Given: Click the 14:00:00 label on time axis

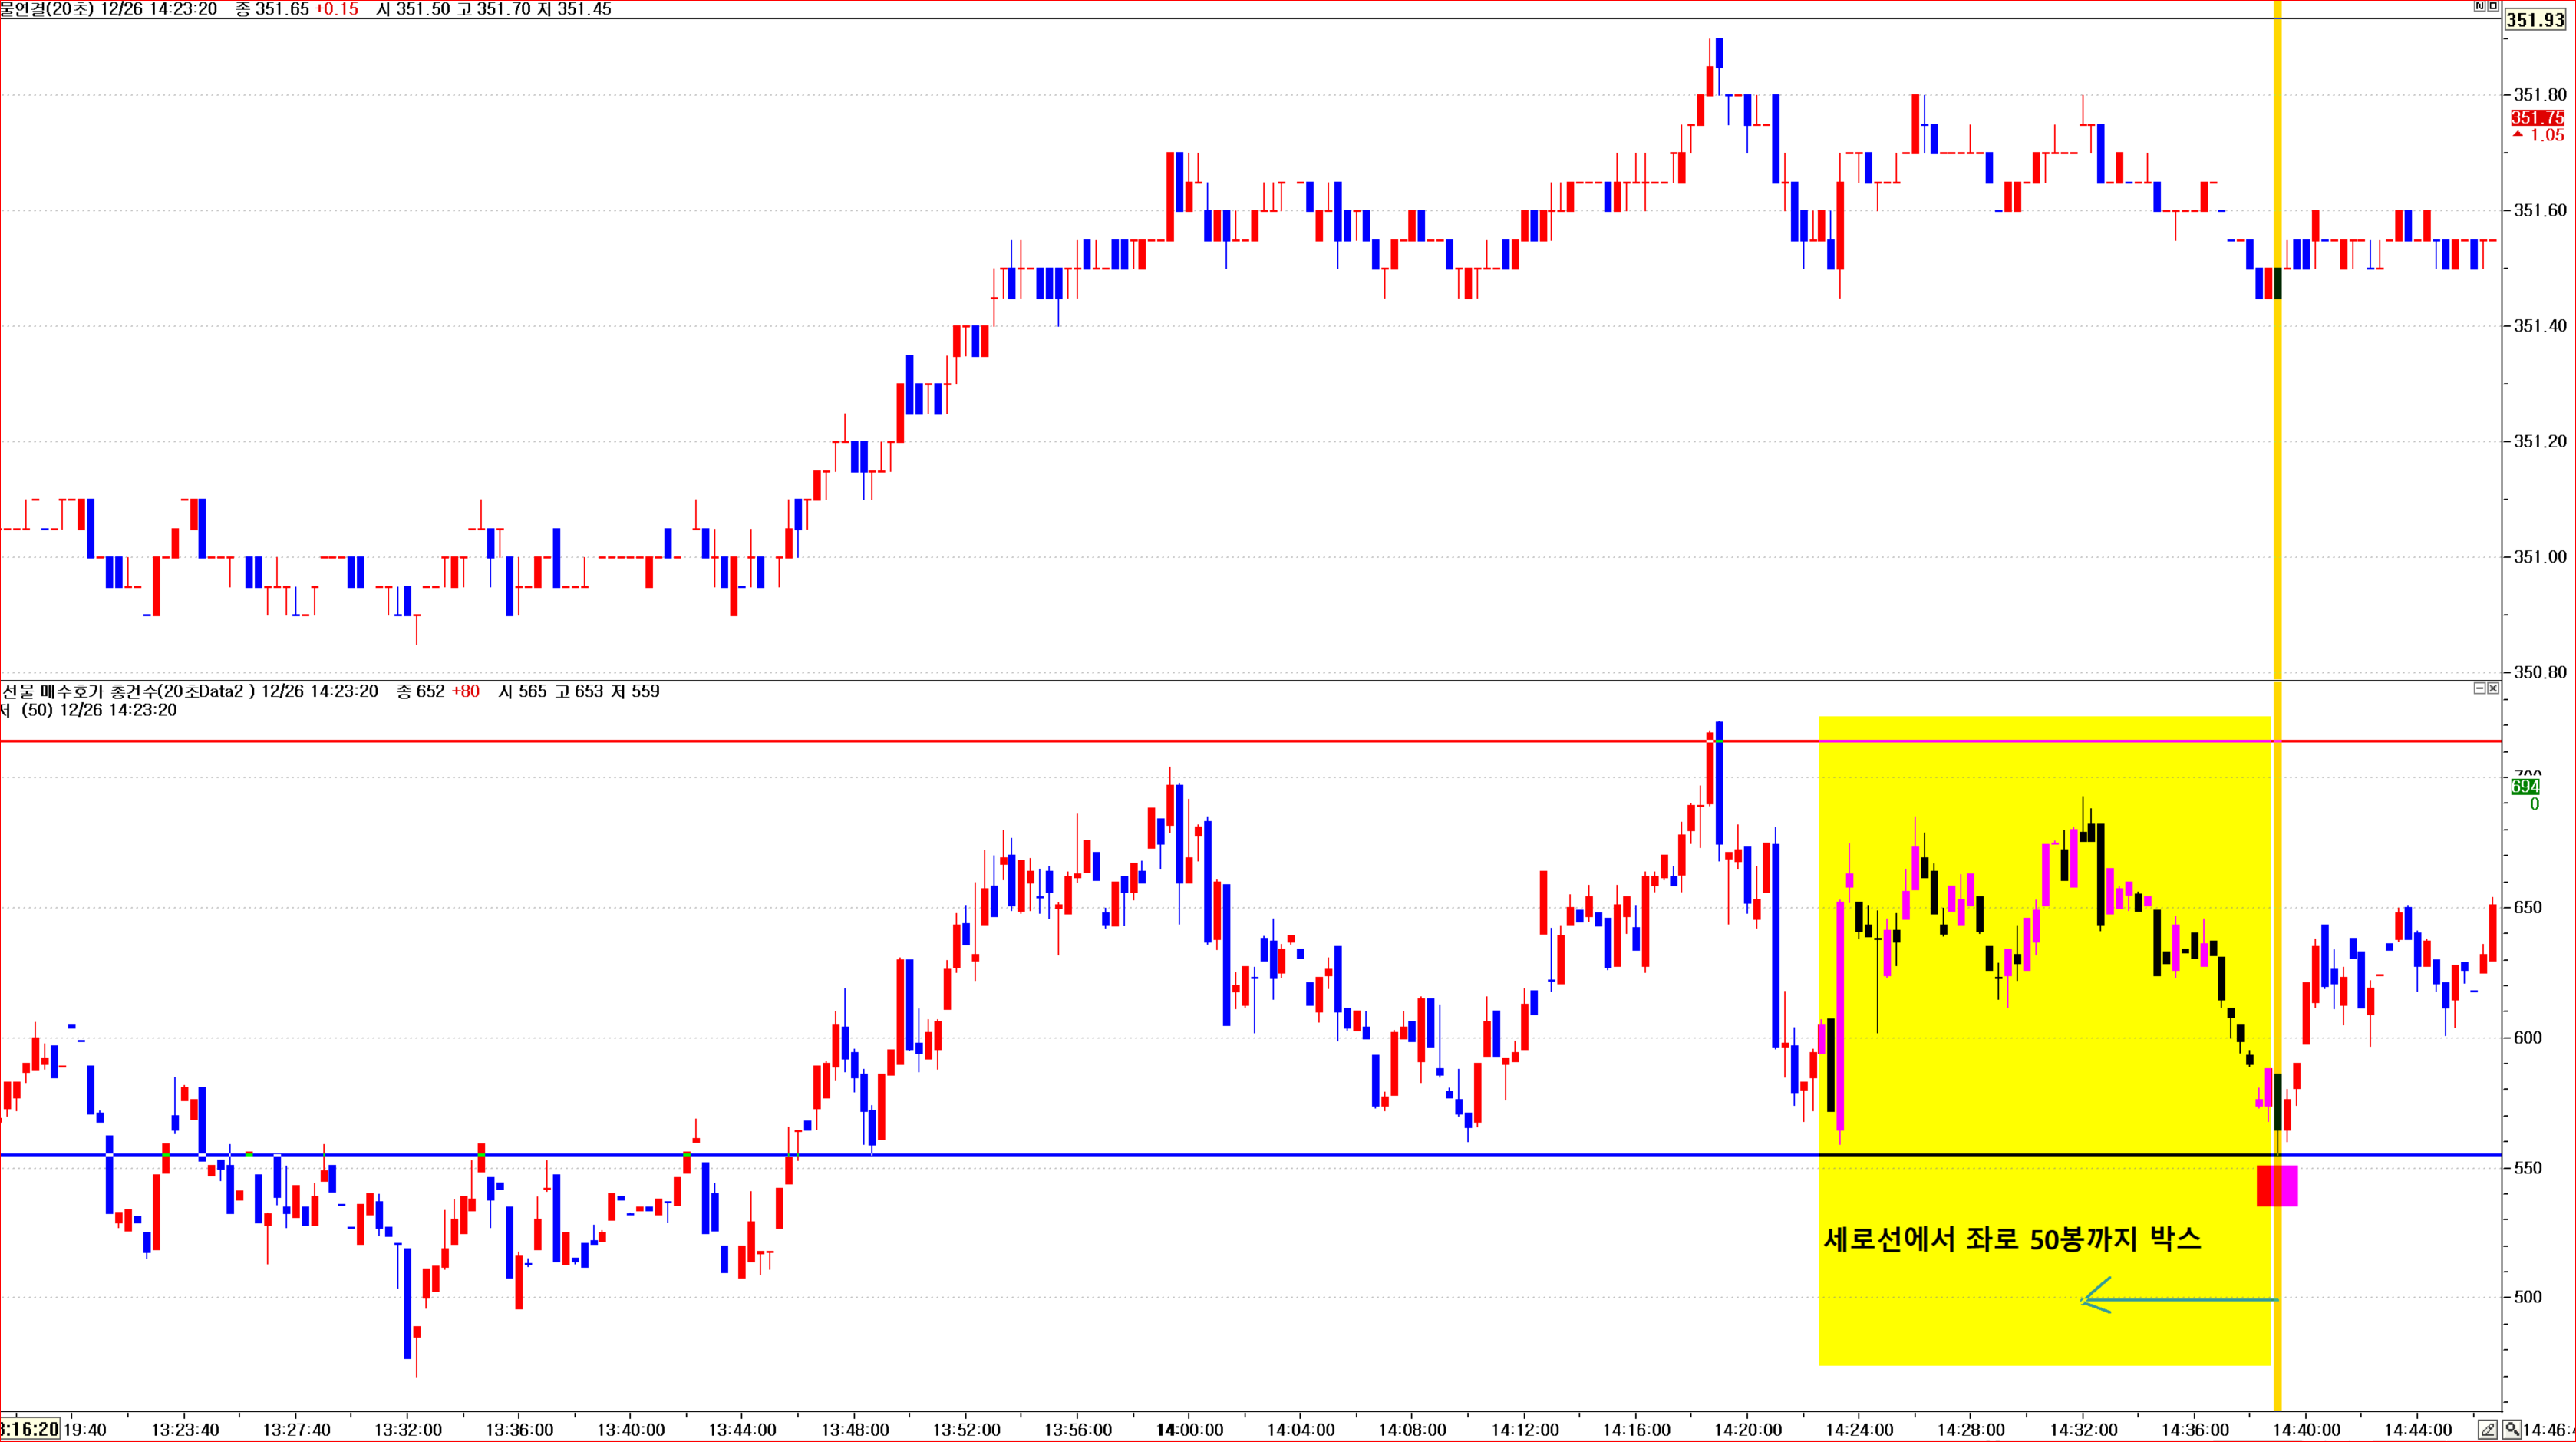Looking at the screenshot, I should [x=1189, y=1430].
